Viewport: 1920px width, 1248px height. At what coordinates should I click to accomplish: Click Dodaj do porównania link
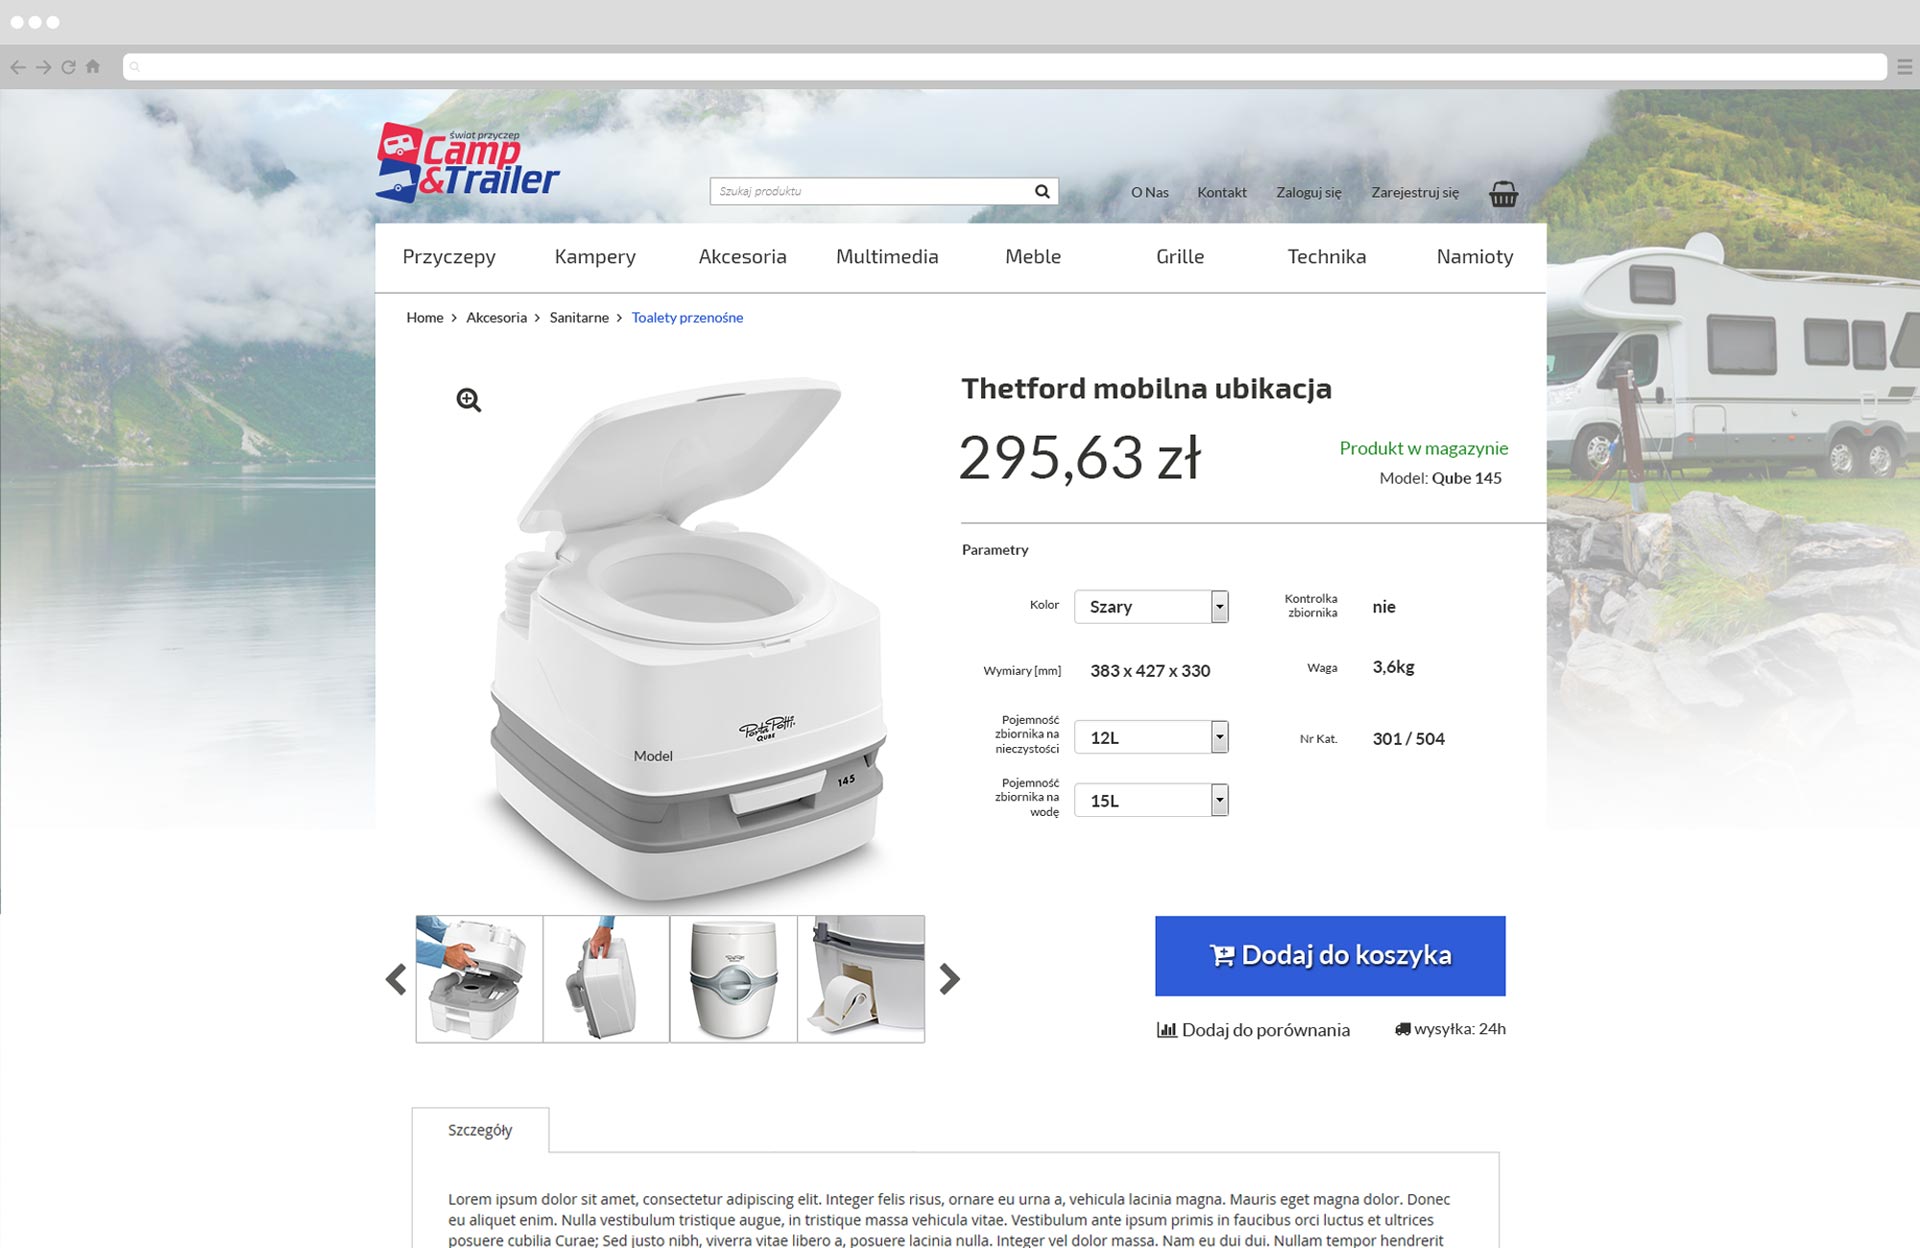click(x=1253, y=1030)
